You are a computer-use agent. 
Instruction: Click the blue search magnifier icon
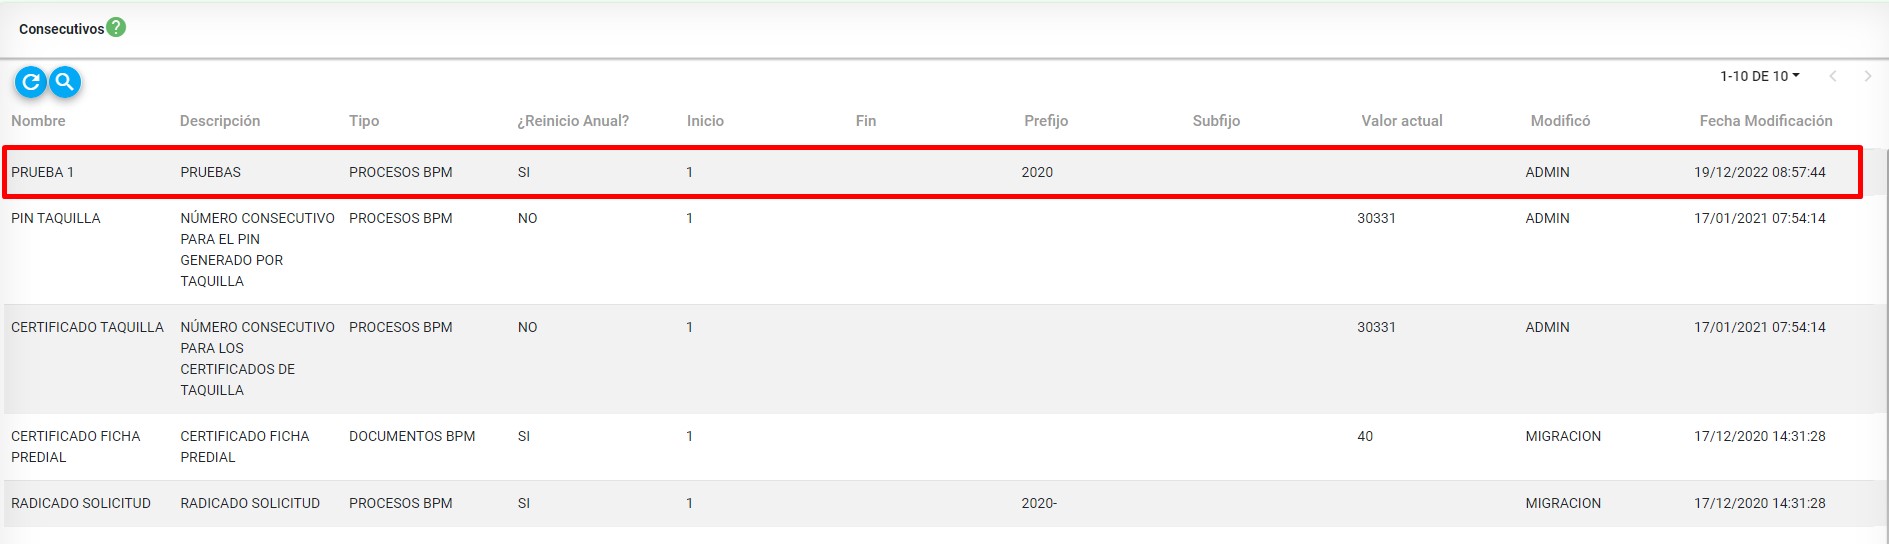coord(65,82)
